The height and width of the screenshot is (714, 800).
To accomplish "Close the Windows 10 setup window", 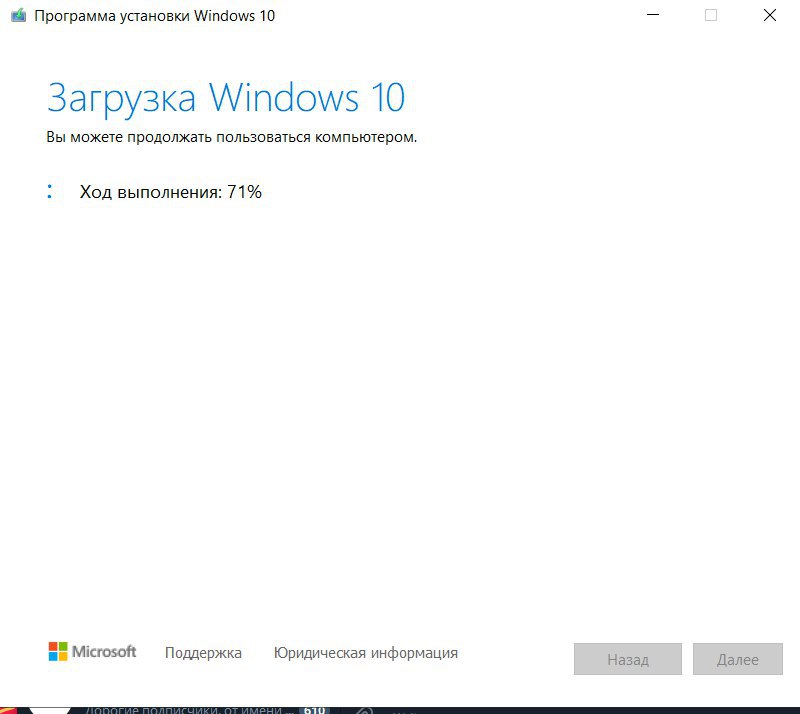I will point(769,15).
